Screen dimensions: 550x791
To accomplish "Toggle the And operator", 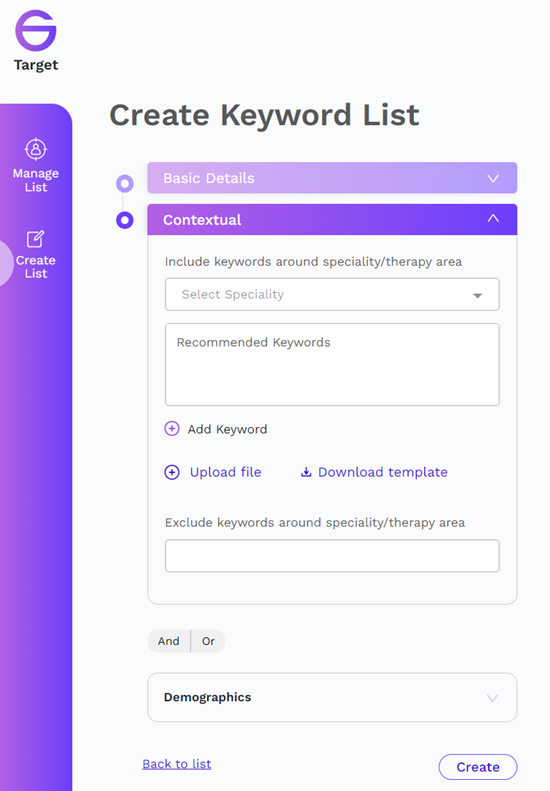I will coord(169,641).
